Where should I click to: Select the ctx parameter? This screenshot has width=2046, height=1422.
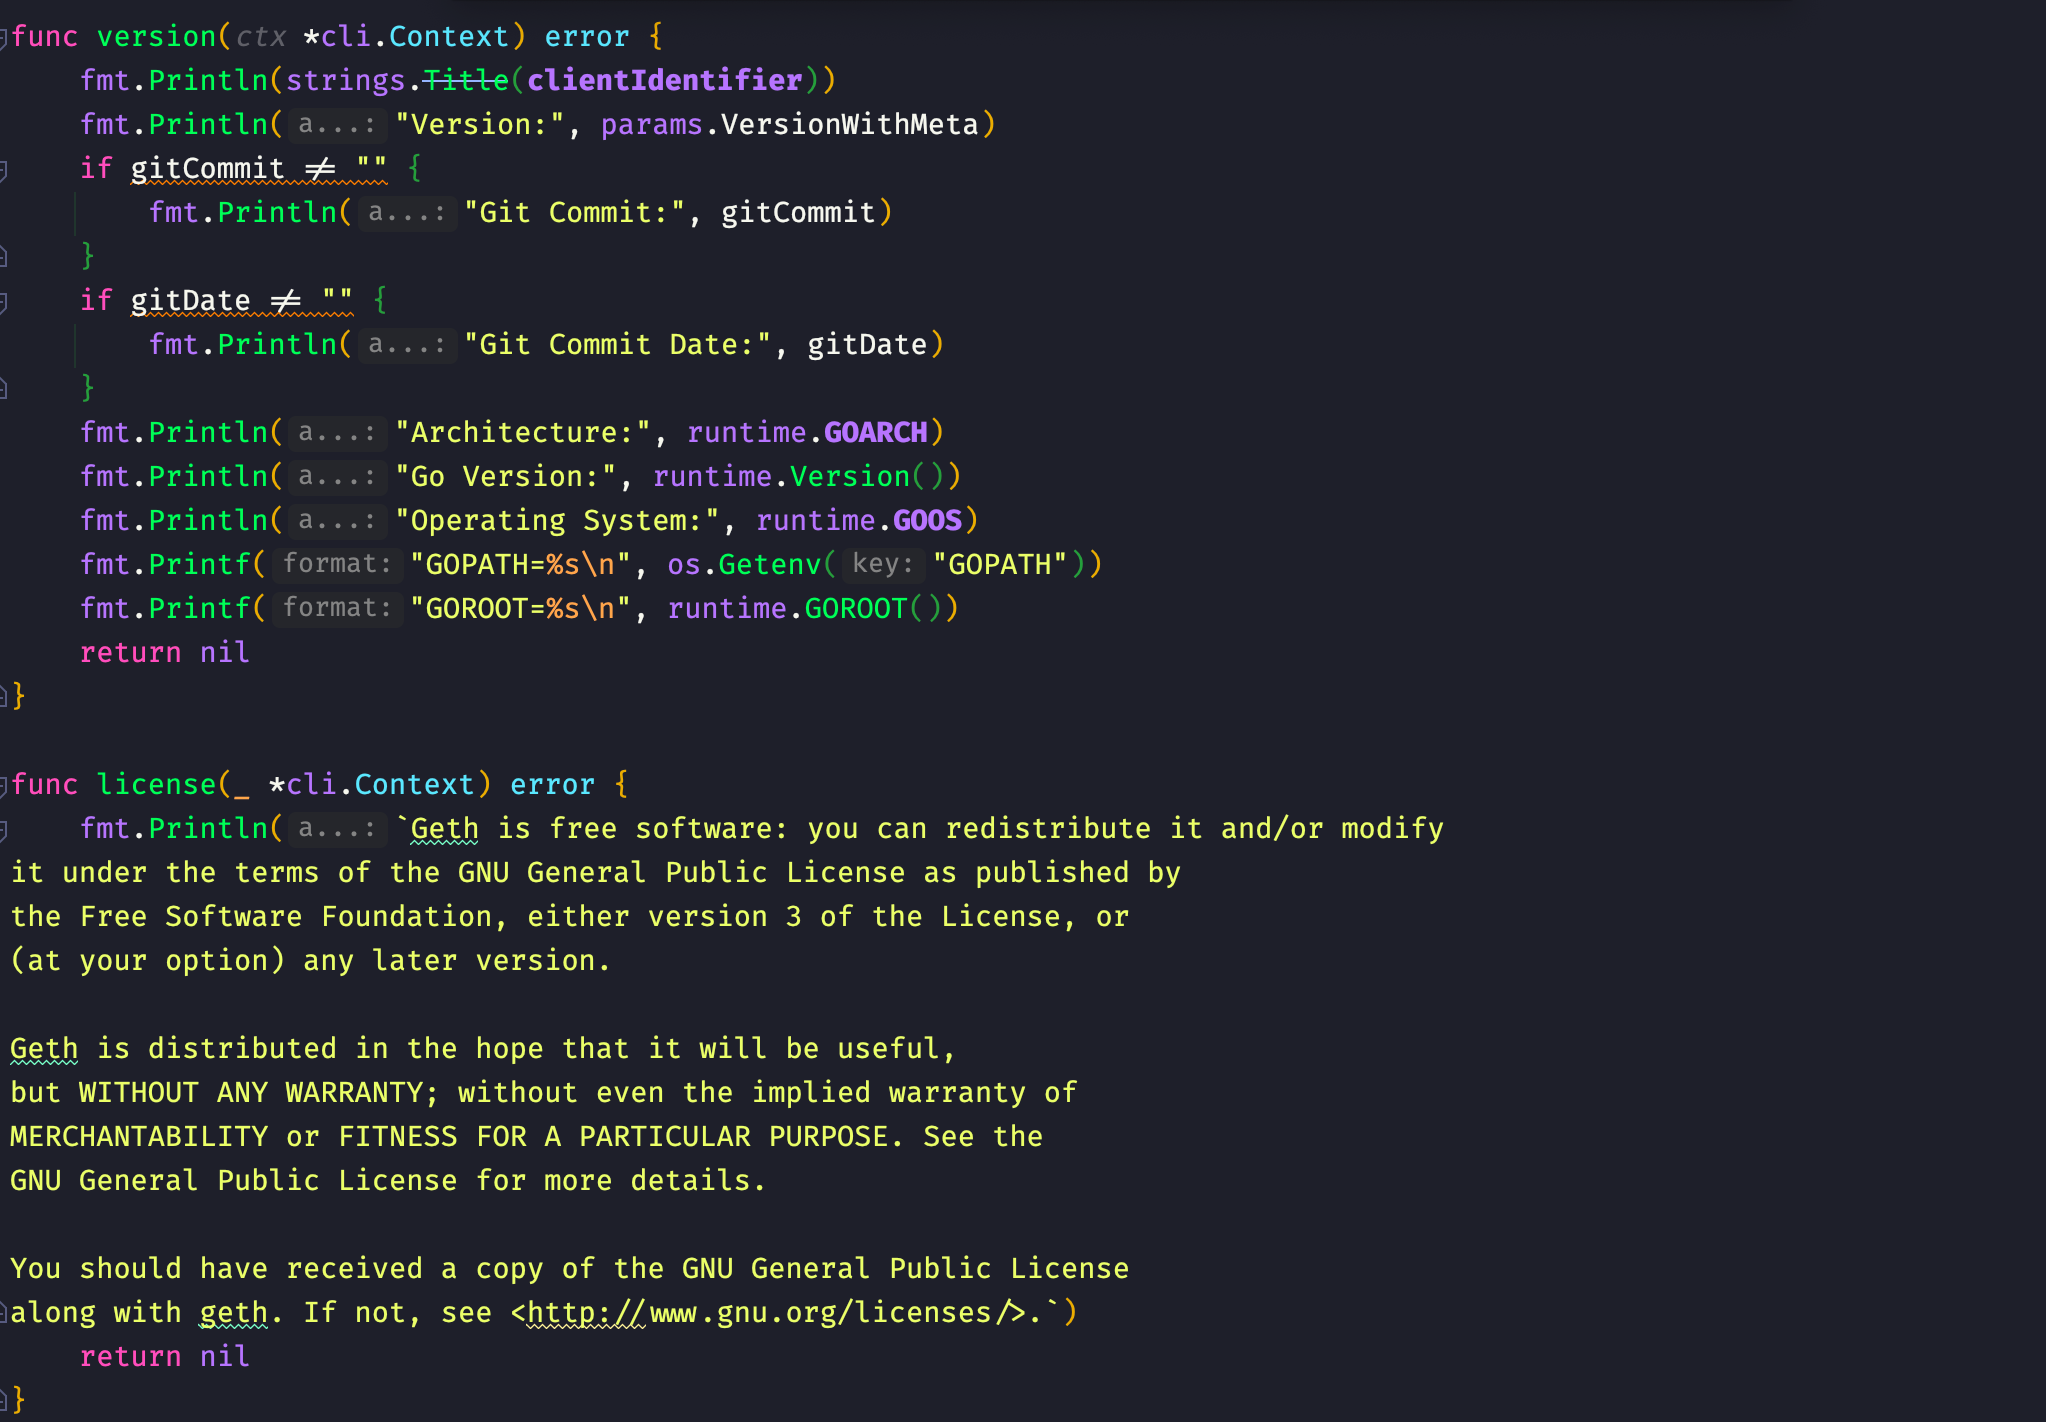click(261, 37)
